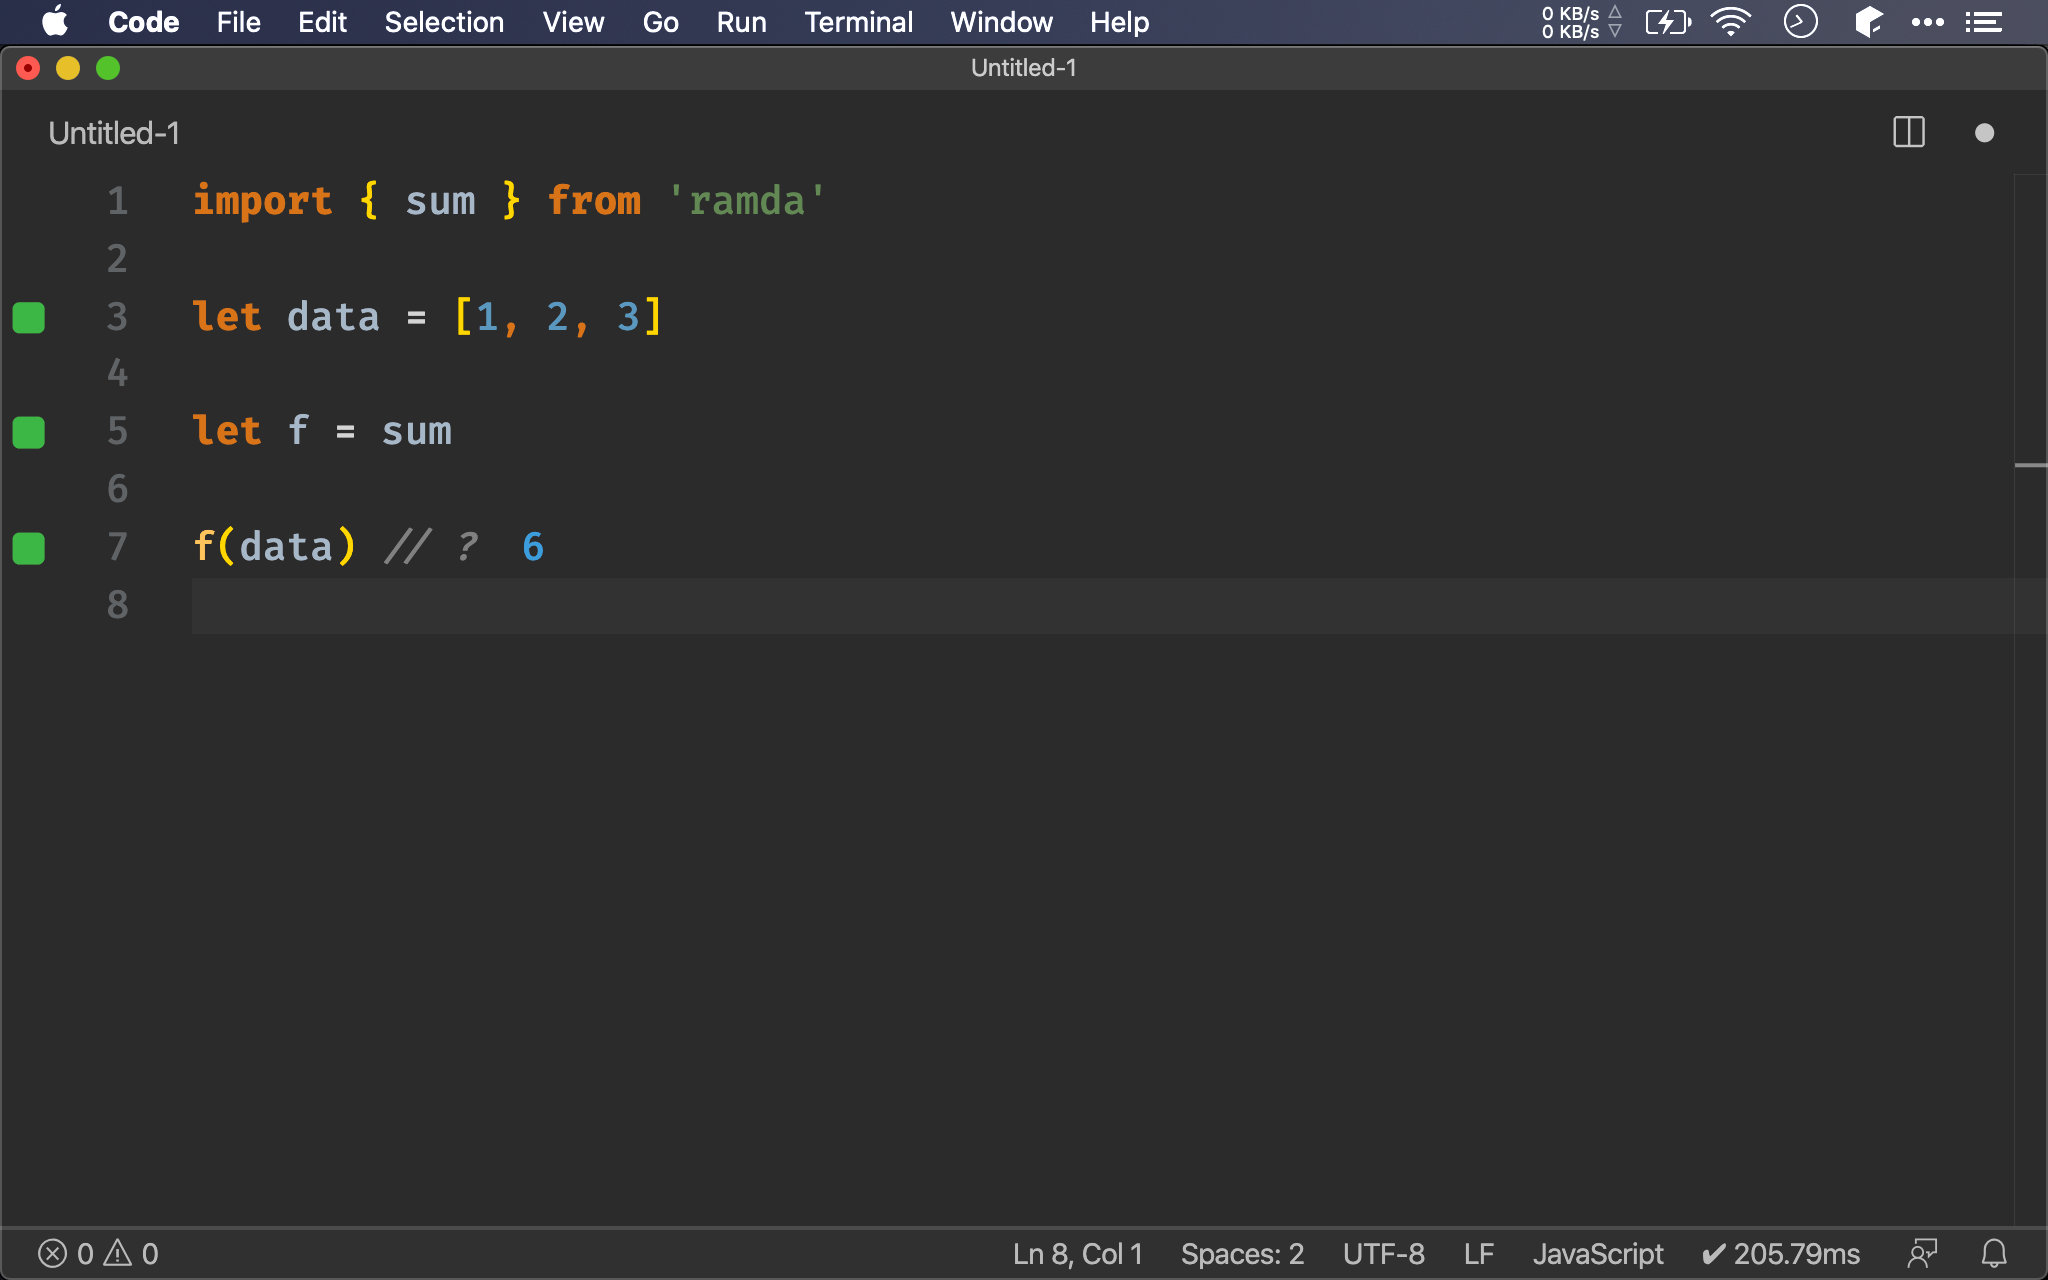Click the 'ramda' import string
This screenshot has width=2048, height=1280.
click(x=746, y=201)
